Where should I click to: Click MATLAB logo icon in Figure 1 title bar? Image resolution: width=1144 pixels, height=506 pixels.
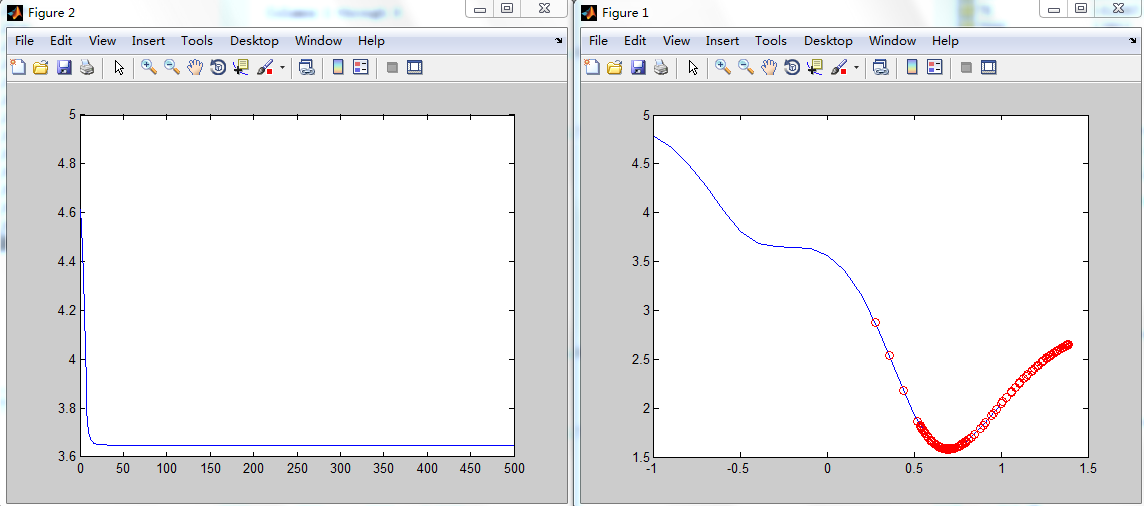(589, 12)
